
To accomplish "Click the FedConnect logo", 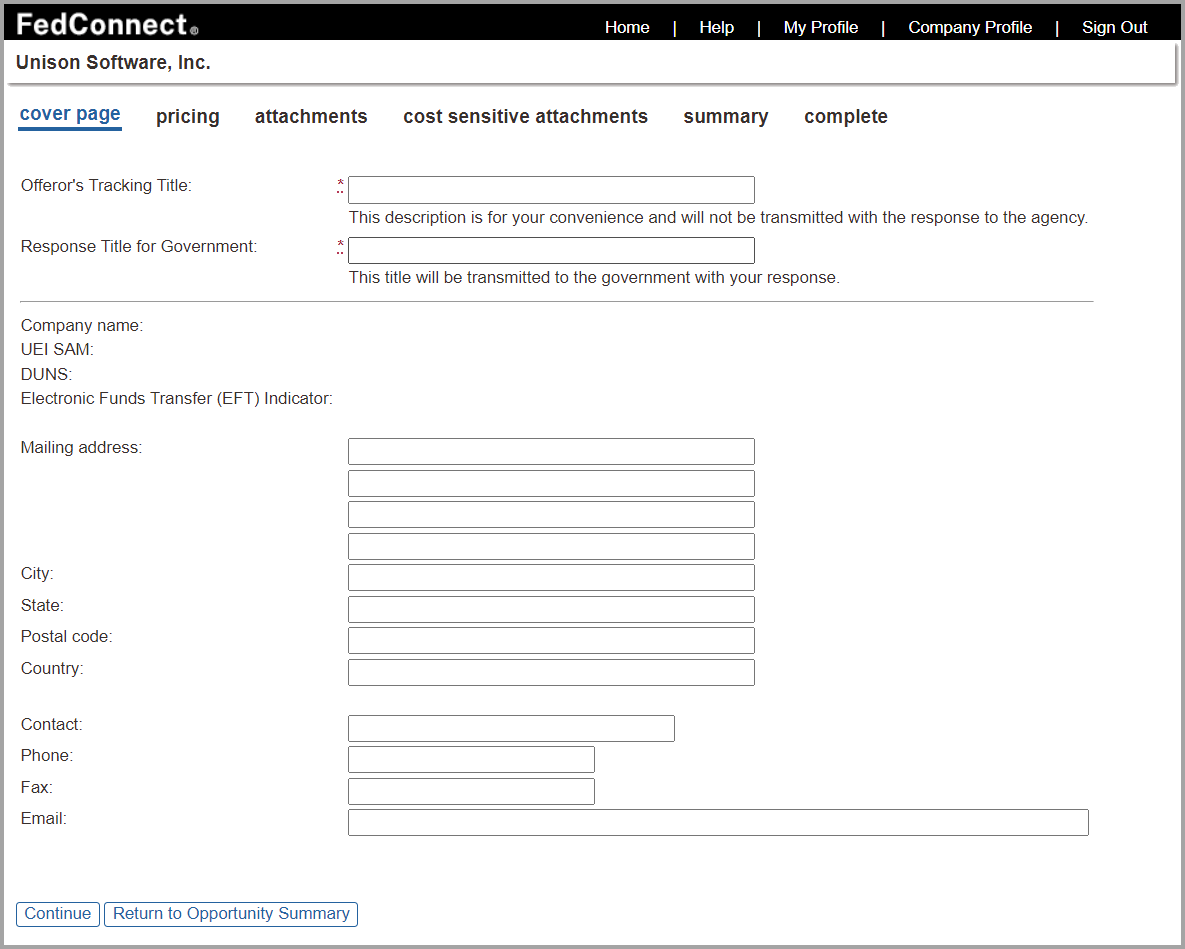I will click(107, 25).
